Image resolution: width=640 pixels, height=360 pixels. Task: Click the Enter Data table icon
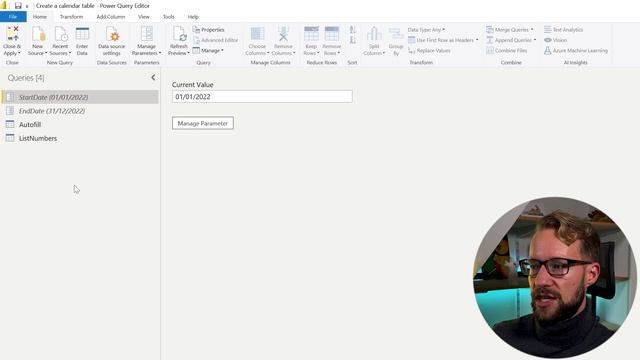[82, 34]
